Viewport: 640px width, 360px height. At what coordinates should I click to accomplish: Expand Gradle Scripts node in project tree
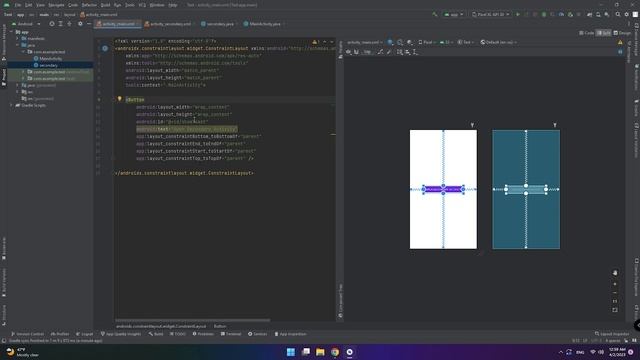coord(11,105)
